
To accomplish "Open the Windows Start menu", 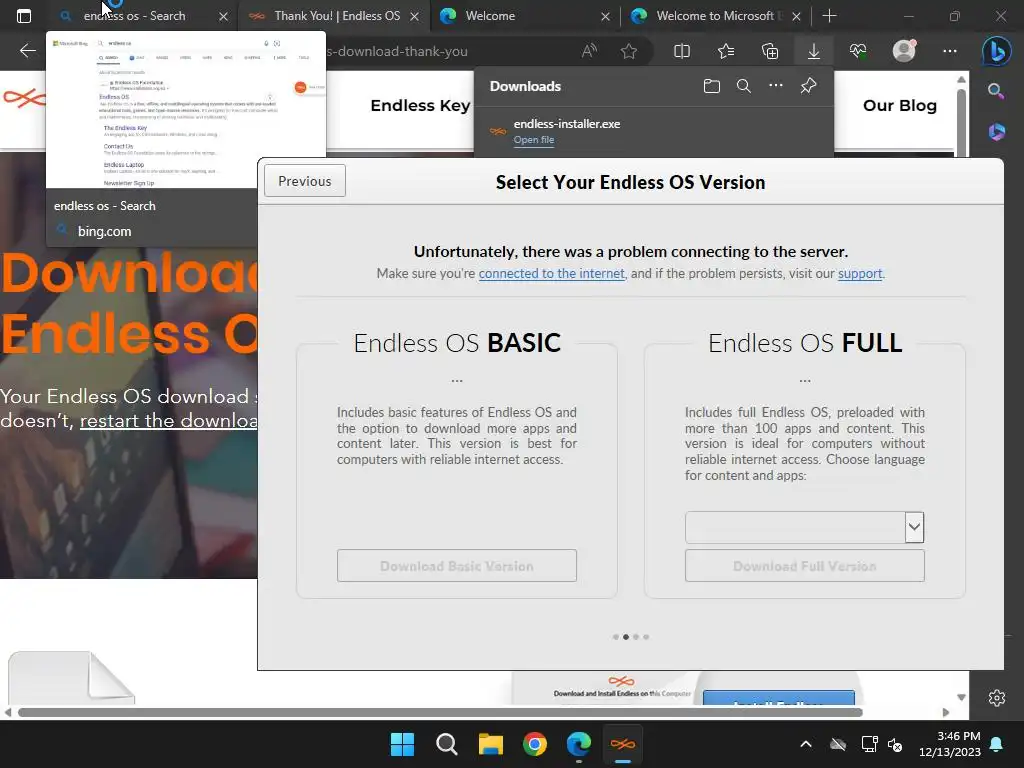I will [x=402, y=744].
